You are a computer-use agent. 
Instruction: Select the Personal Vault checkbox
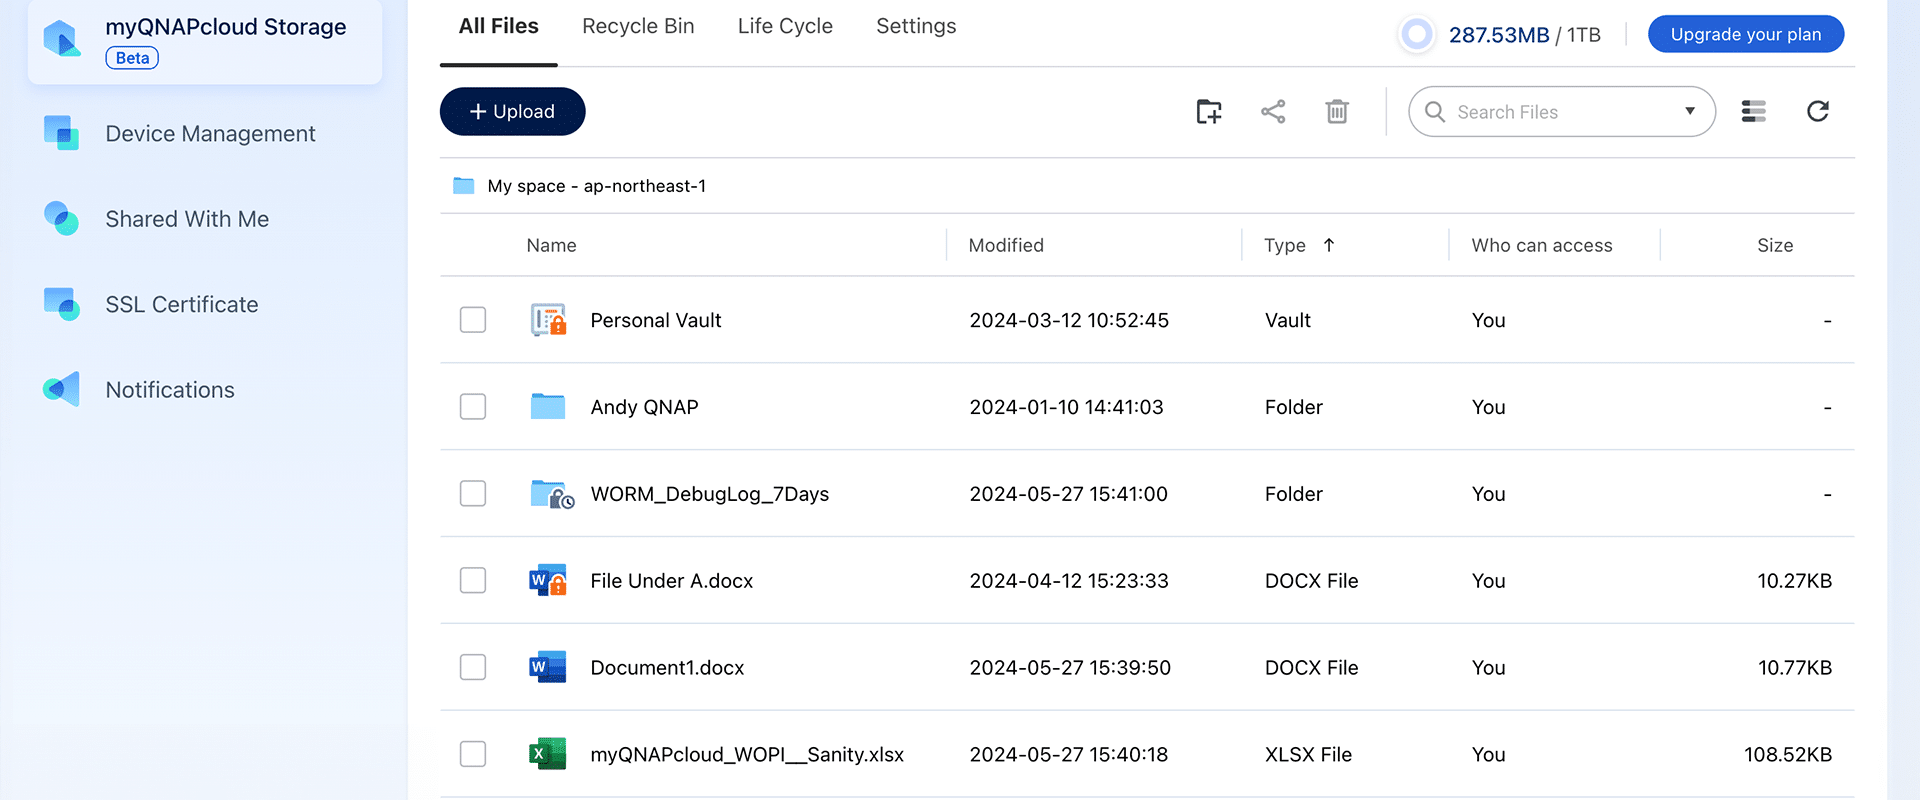[473, 320]
